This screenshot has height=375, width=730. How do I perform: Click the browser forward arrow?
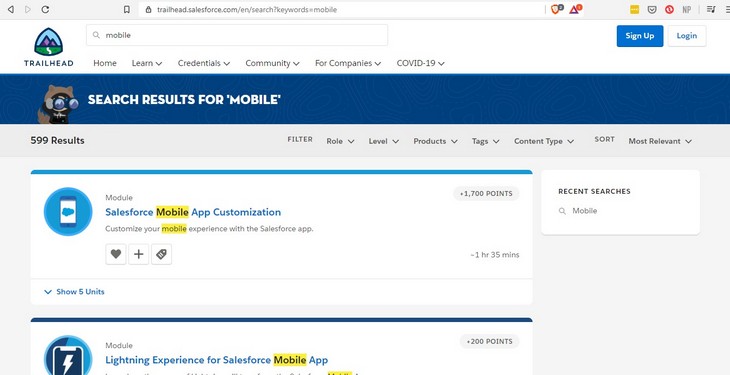(x=27, y=9)
